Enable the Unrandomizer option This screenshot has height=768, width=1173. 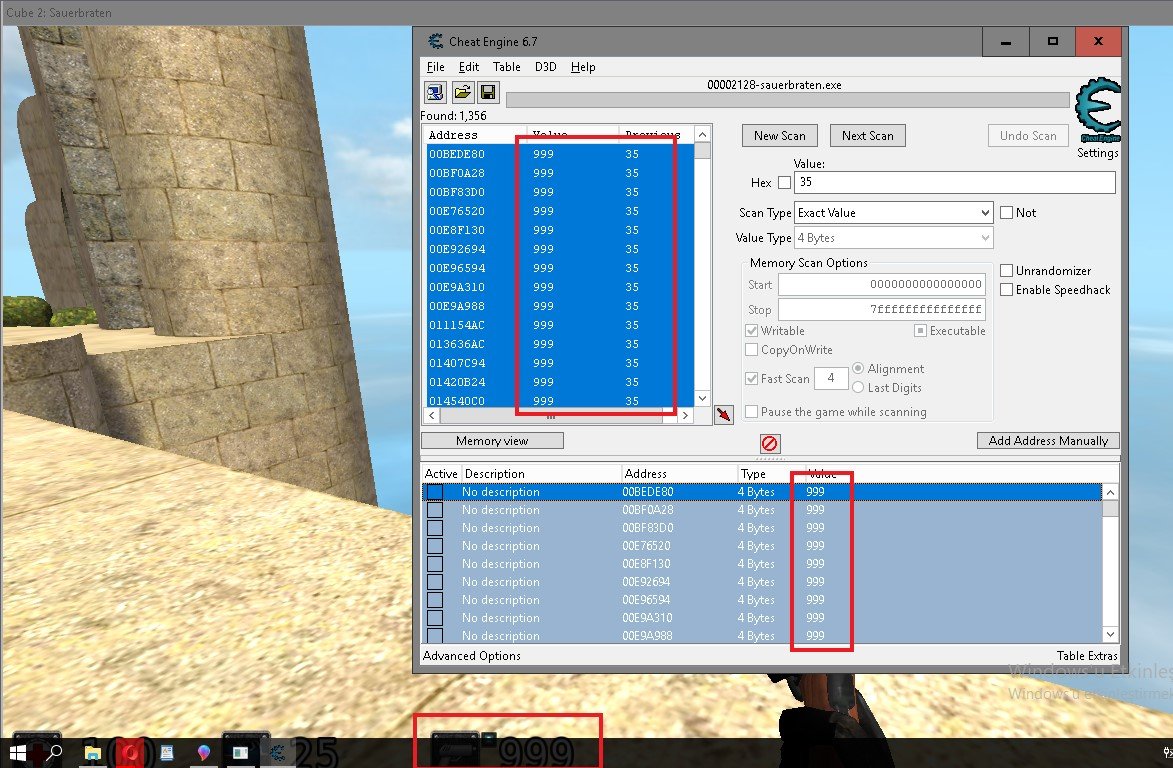click(1006, 271)
